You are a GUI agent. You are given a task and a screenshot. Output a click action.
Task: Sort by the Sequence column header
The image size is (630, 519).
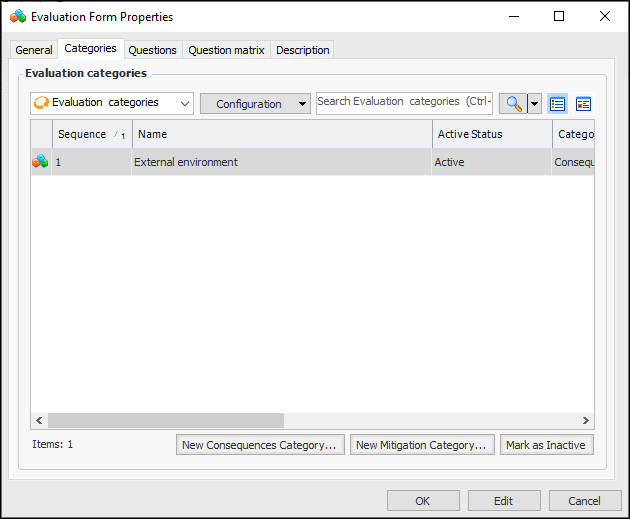[92, 134]
